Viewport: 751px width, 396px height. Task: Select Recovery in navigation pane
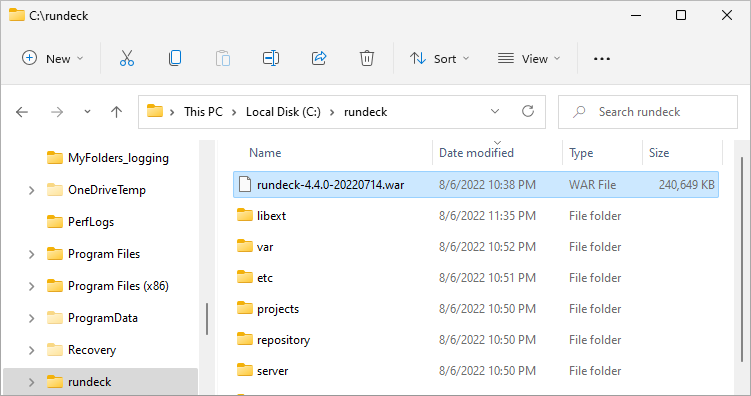click(92, 350)
